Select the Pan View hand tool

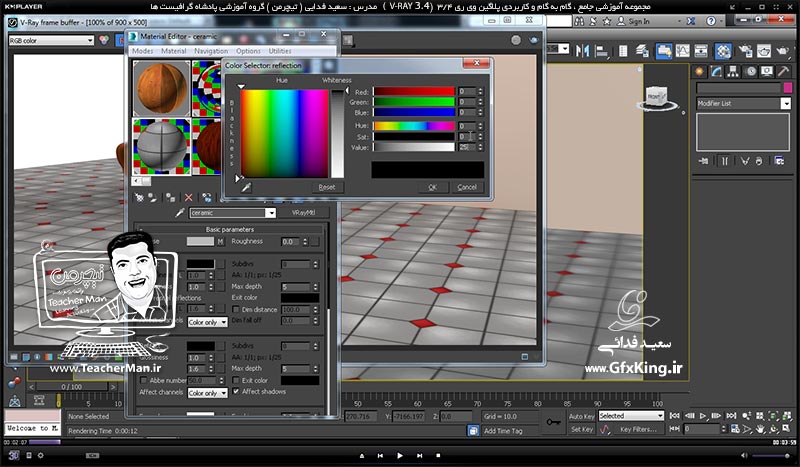tap(761, 429)
